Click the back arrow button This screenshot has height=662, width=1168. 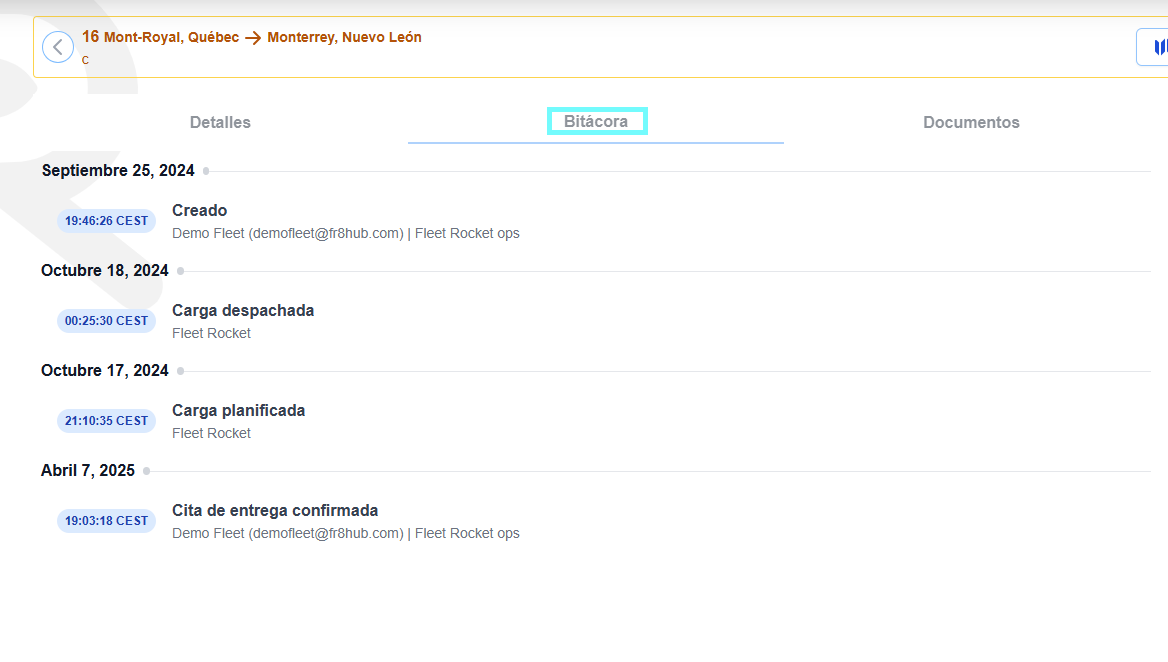pos(58,47)
